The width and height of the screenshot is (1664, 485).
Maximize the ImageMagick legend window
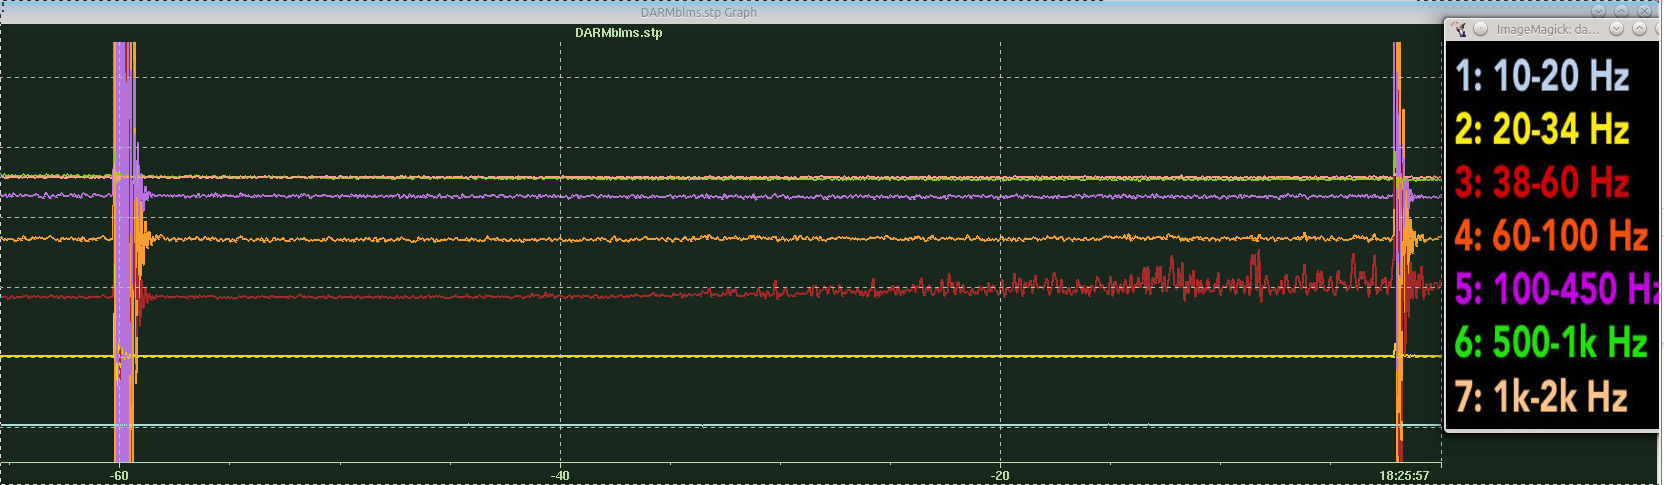click(x=1639, y=28)
